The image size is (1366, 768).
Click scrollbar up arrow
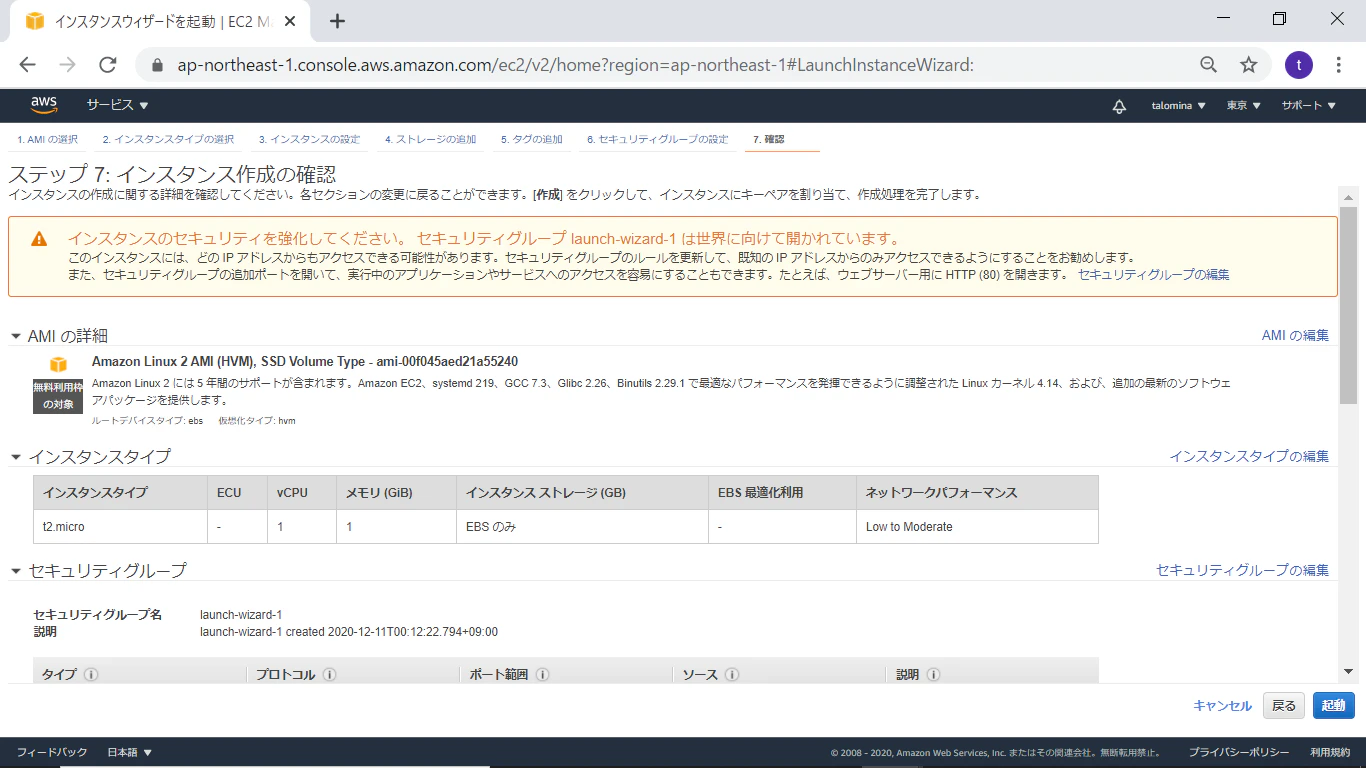[x=1348, y=196]
